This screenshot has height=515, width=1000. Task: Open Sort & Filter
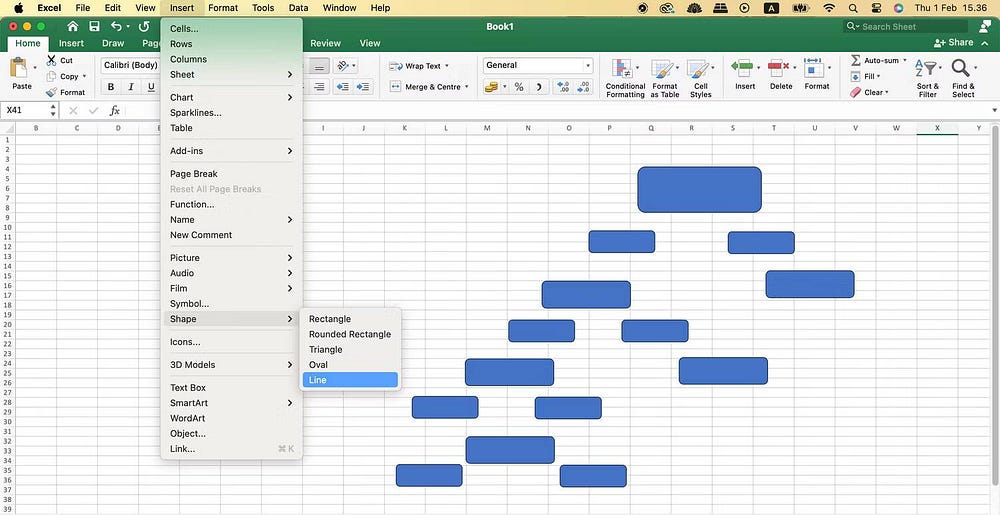coord(927,78)
